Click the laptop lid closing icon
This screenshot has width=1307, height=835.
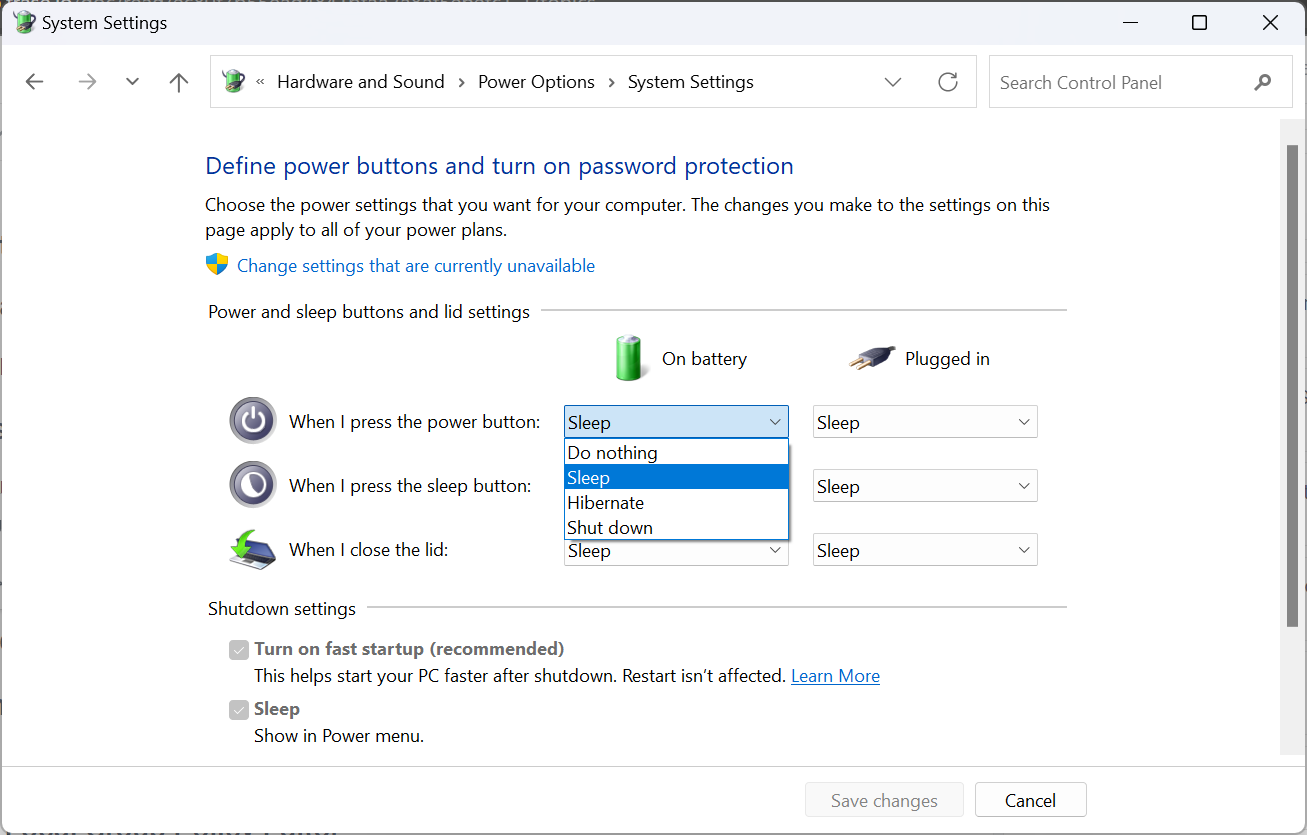point(252,549)
